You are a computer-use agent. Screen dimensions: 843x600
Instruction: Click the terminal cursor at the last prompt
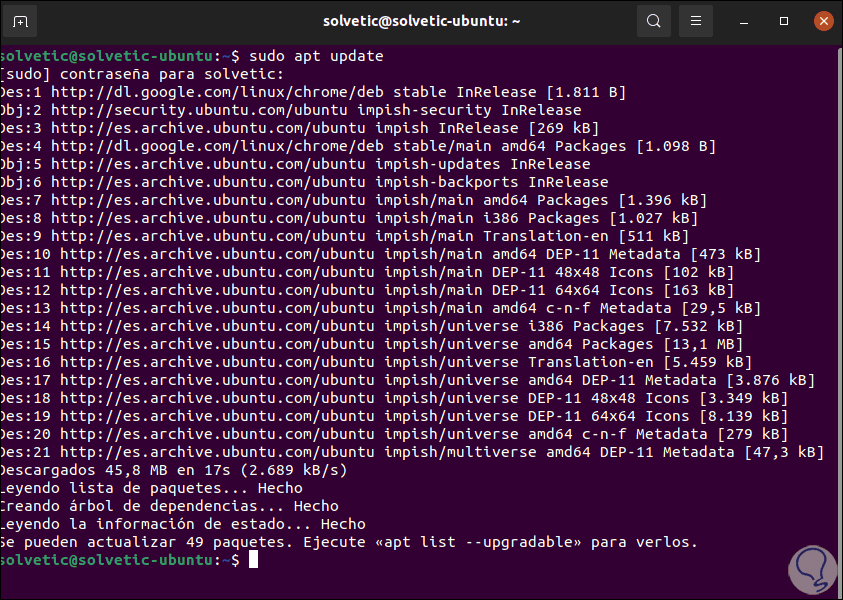point(254,560)
